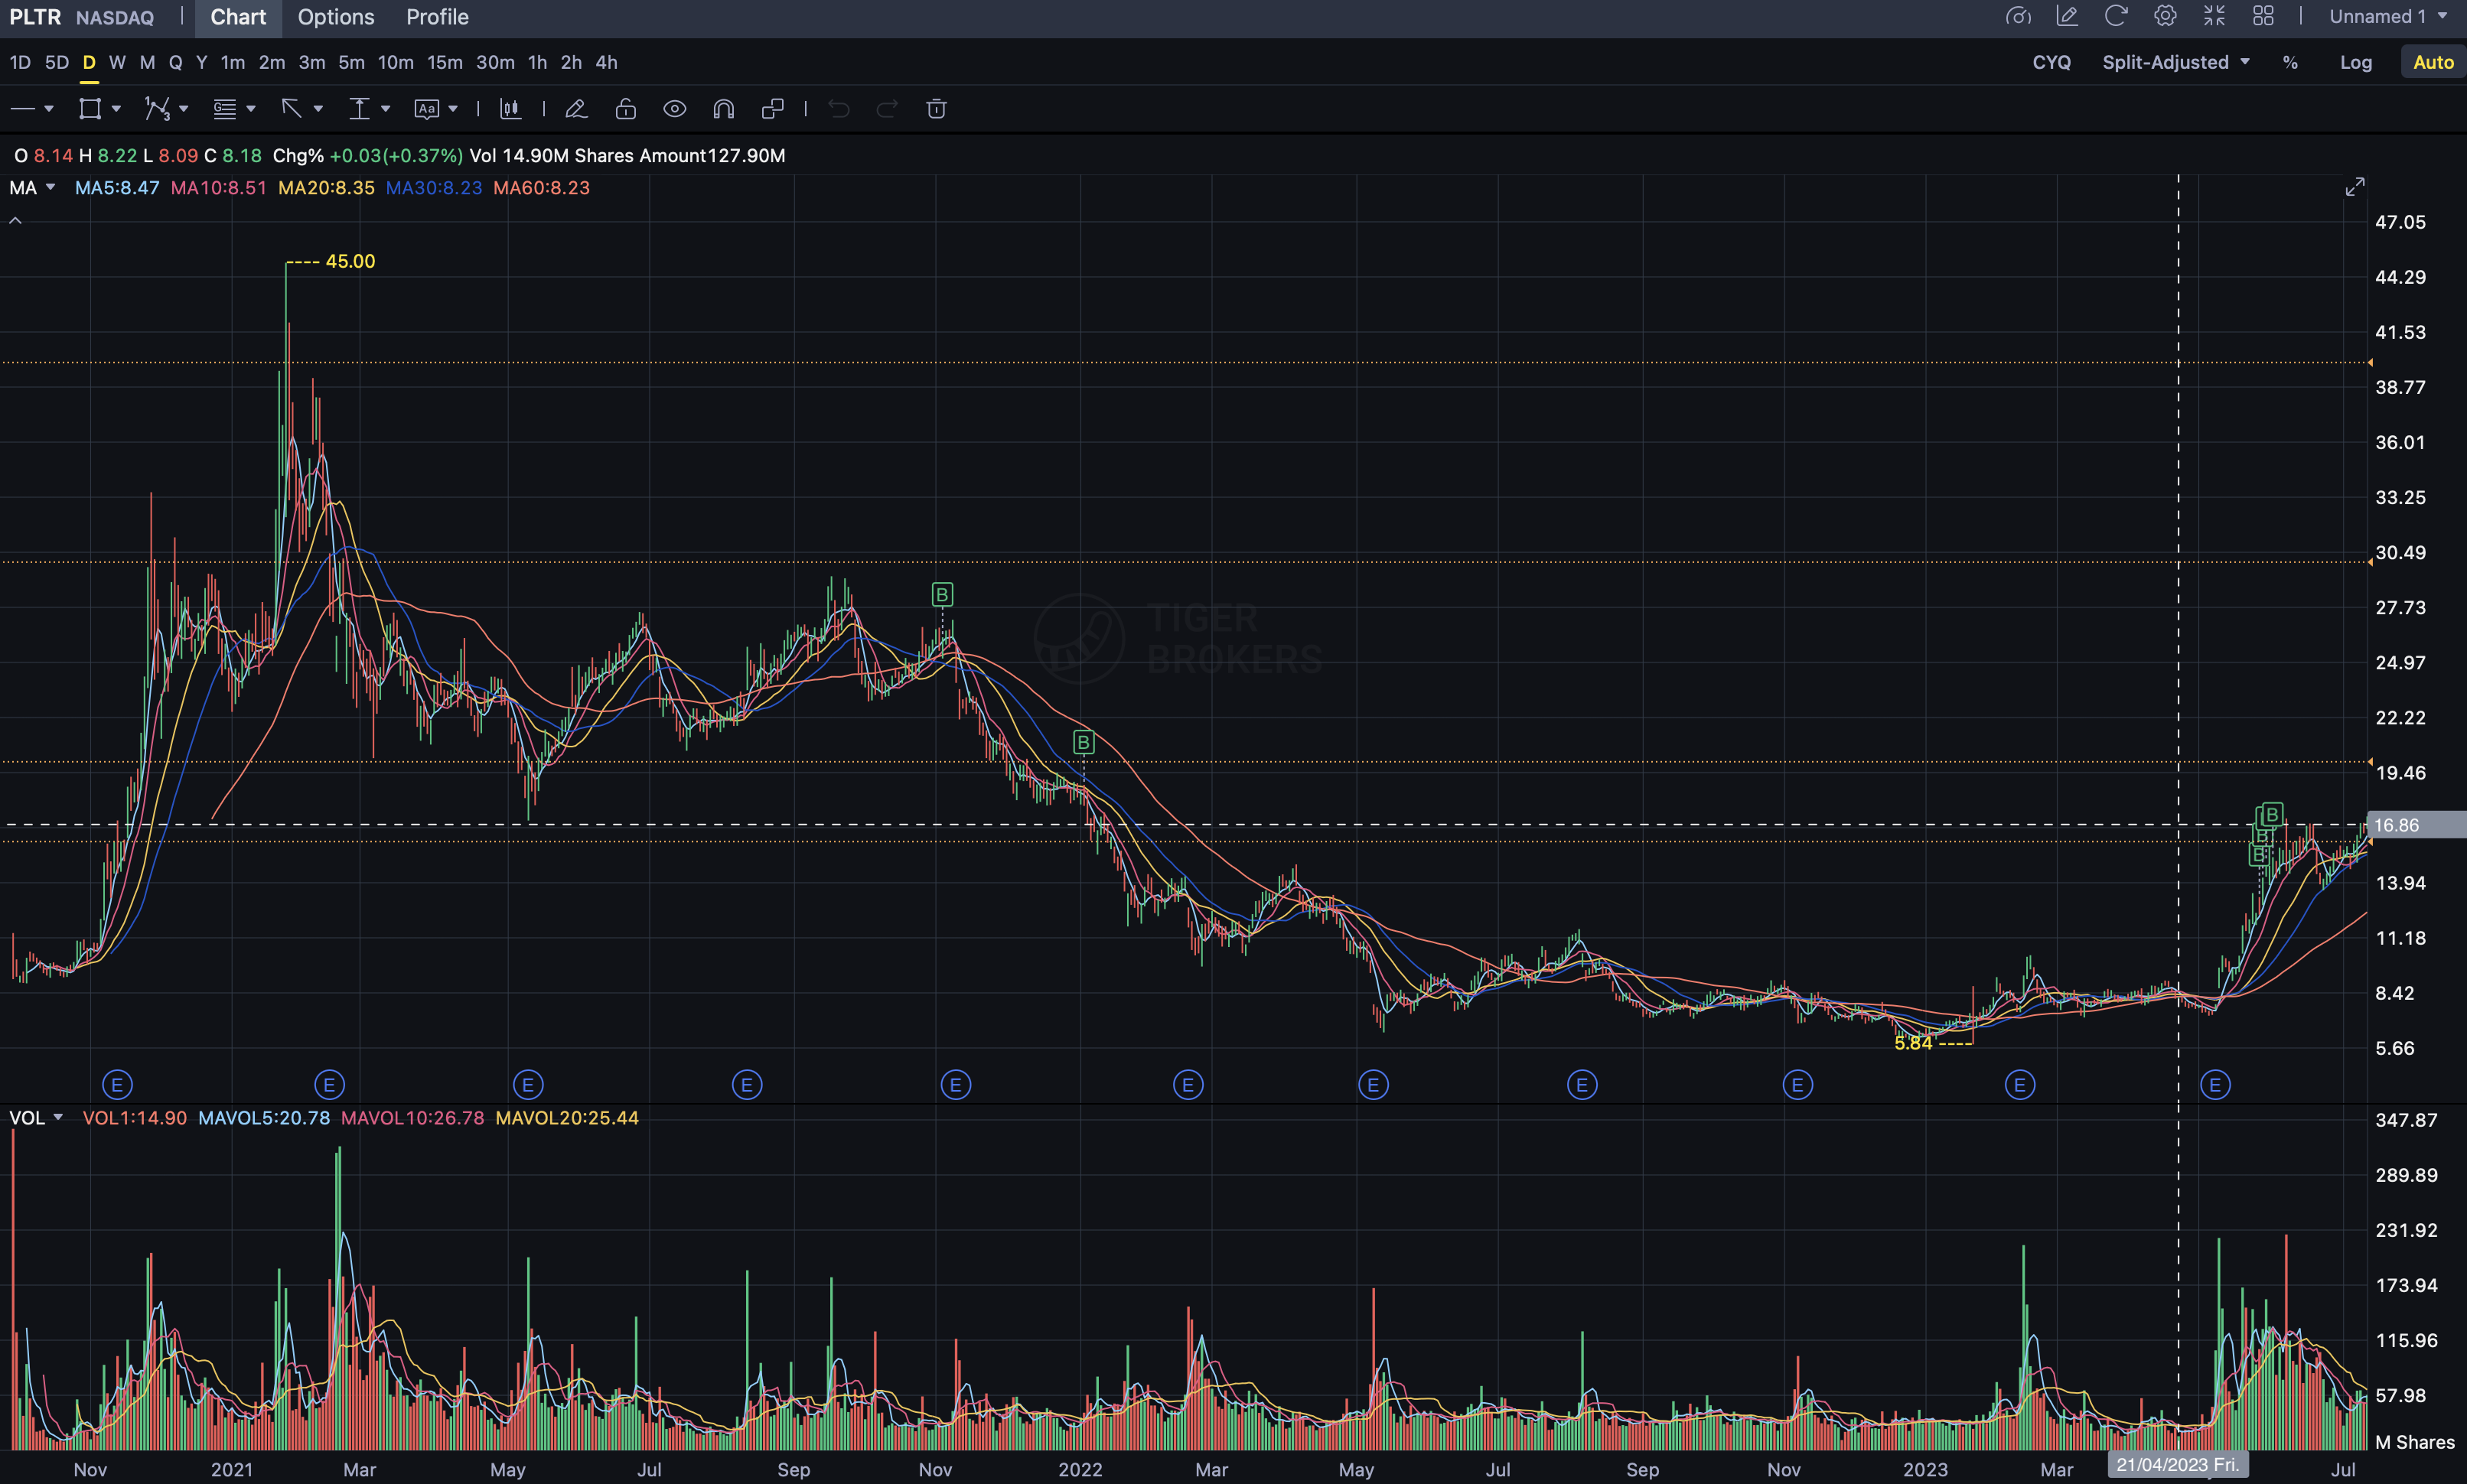The width and height of the screenshot is (2467, 1484).
Task: Switch to the M monthly period
Action: pos(147,62)
